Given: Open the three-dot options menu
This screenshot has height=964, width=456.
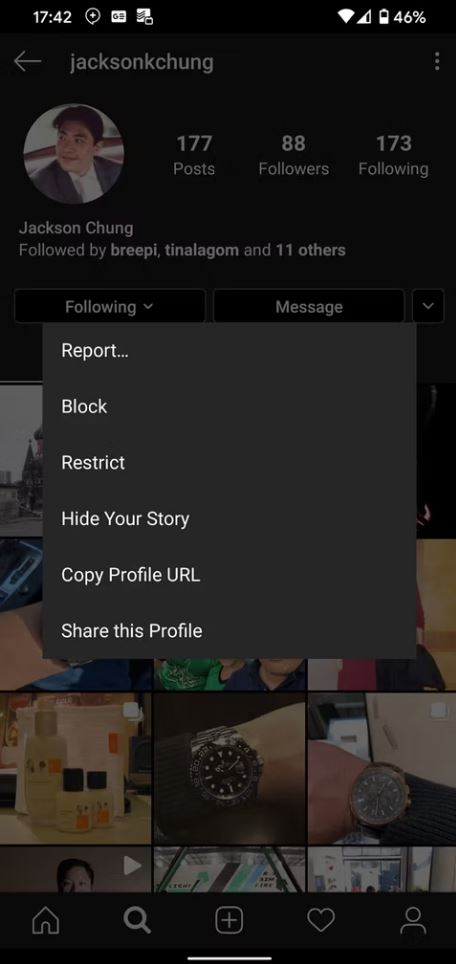Looking at the screenshot, I should tap(436, 61).
